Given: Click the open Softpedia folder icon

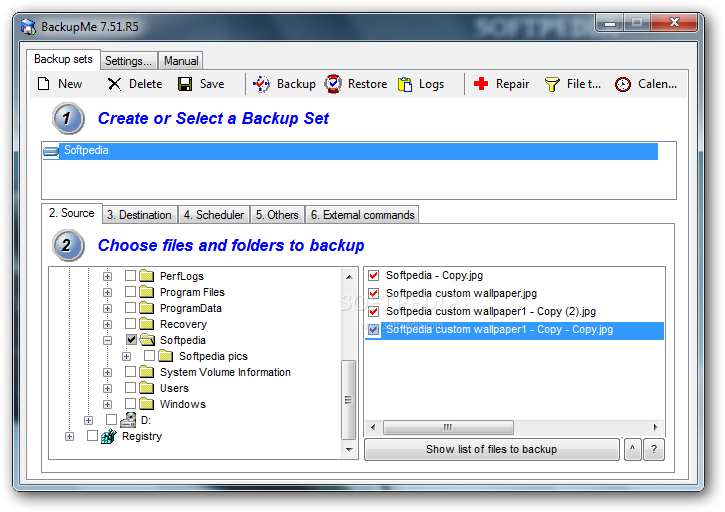Looking at the screenshot, I should tap(147, 340).
